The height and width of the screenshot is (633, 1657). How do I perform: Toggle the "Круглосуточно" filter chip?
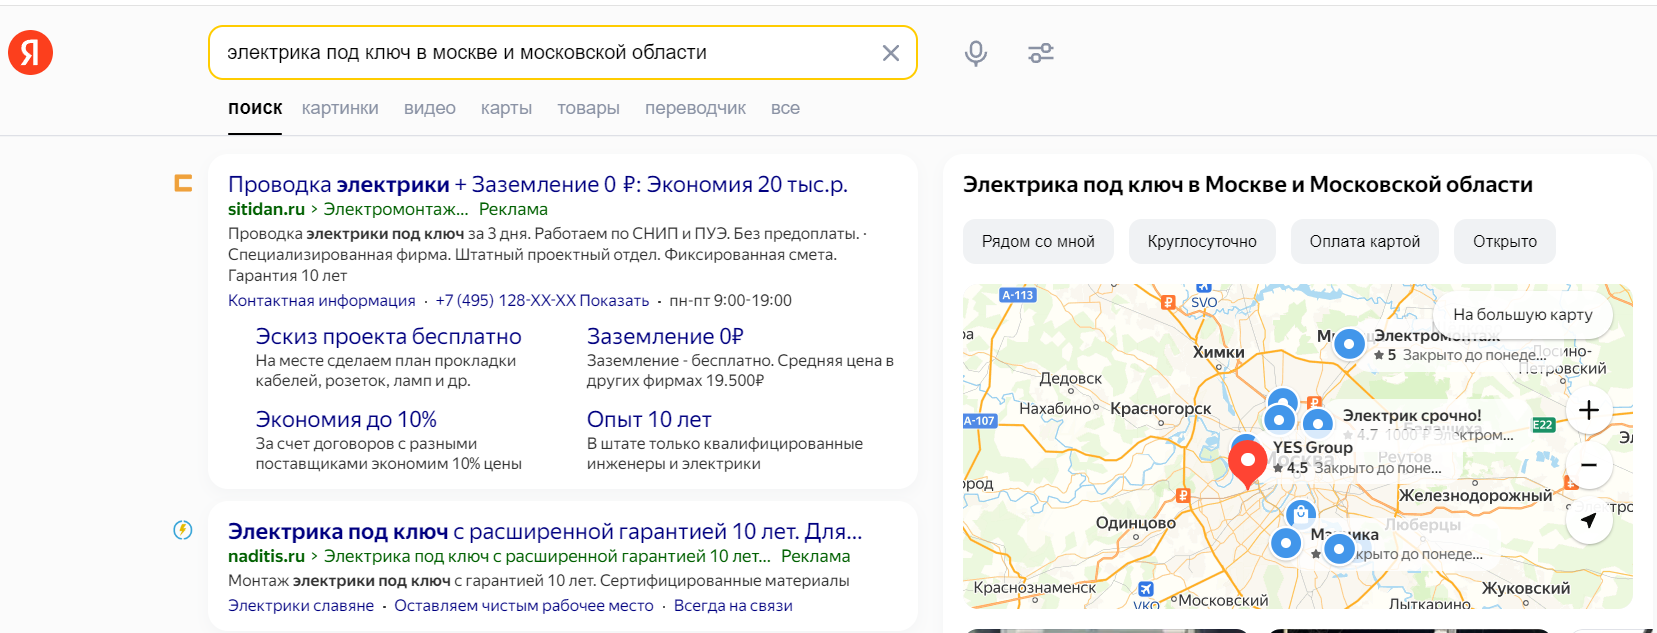click(x=1202, y=242)
